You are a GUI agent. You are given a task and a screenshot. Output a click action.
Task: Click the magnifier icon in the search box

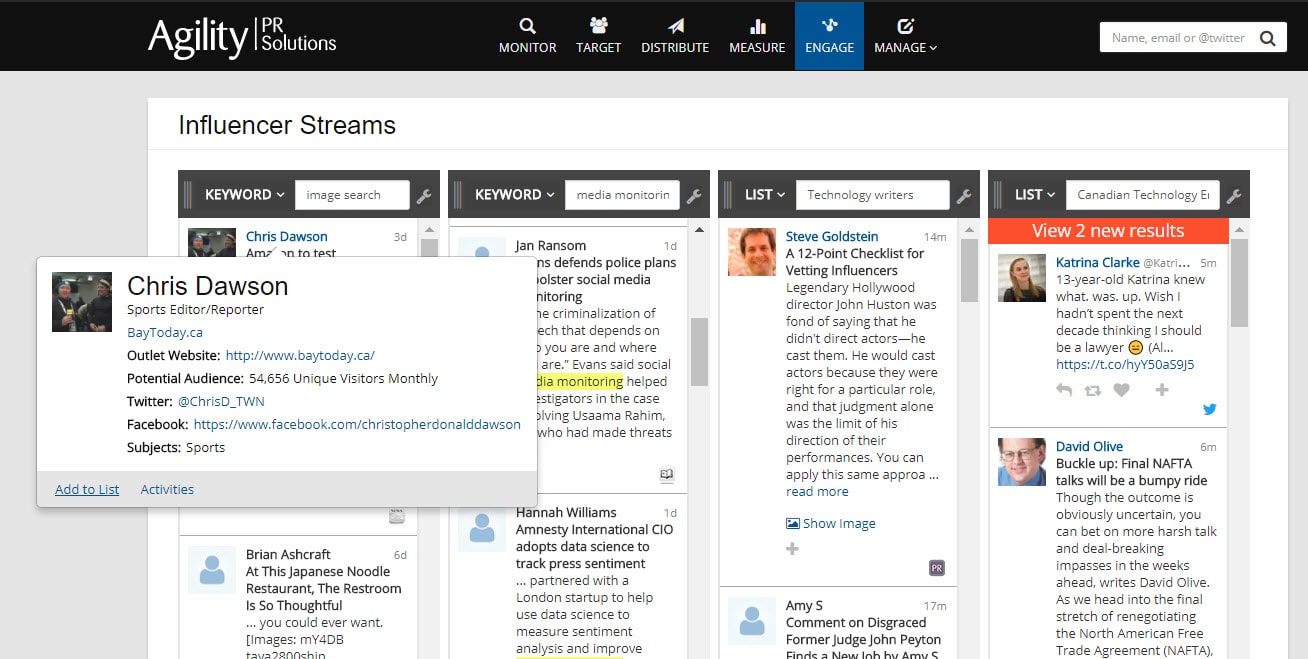click(1269, 36)
